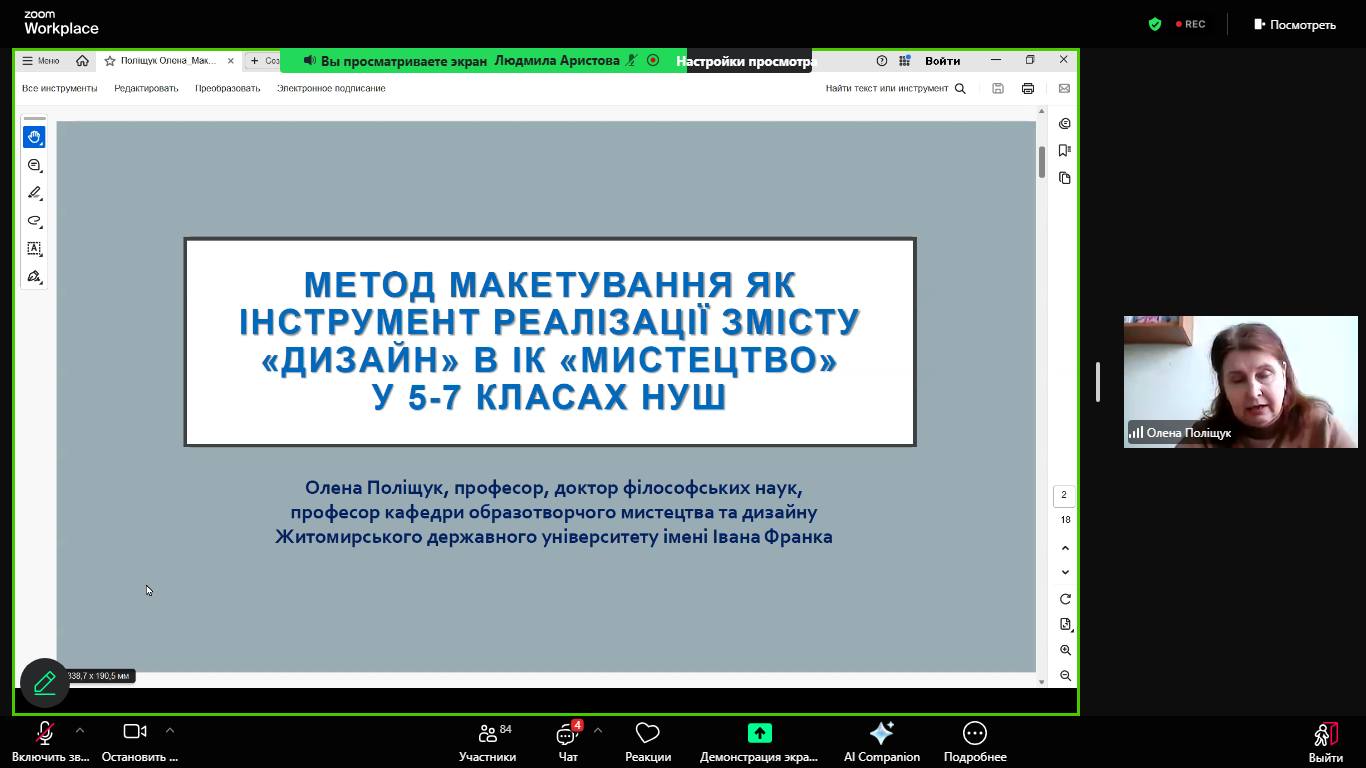Zoom in on the PDF page
This screenshot has height=768, width=1366.
click(1065, 650)
